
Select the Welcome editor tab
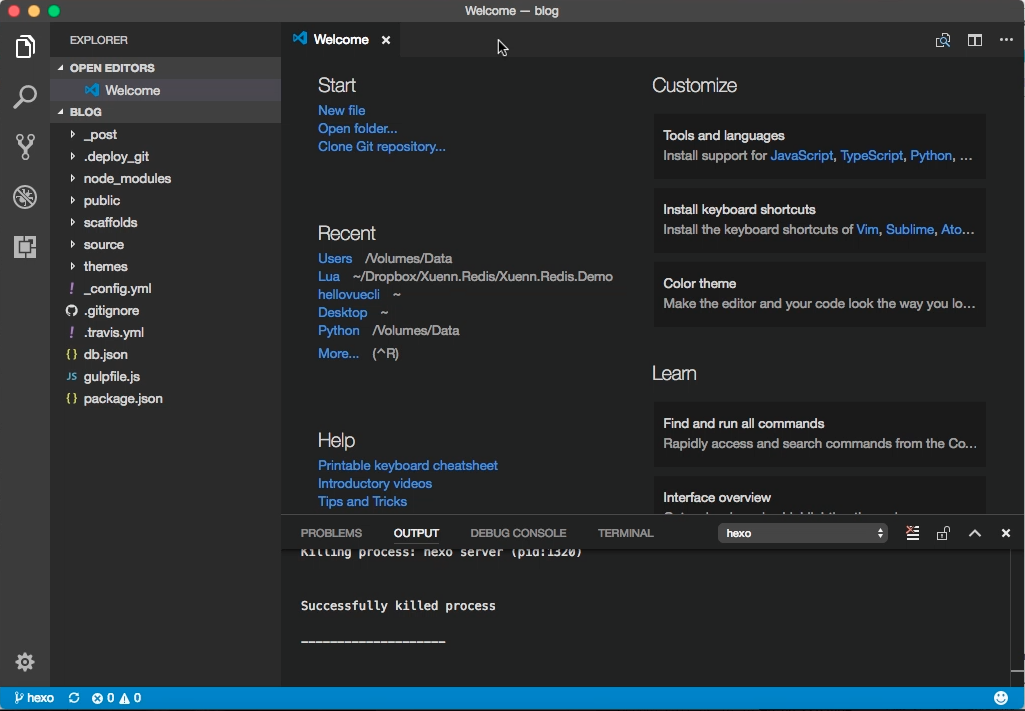[x=341, y=40]
